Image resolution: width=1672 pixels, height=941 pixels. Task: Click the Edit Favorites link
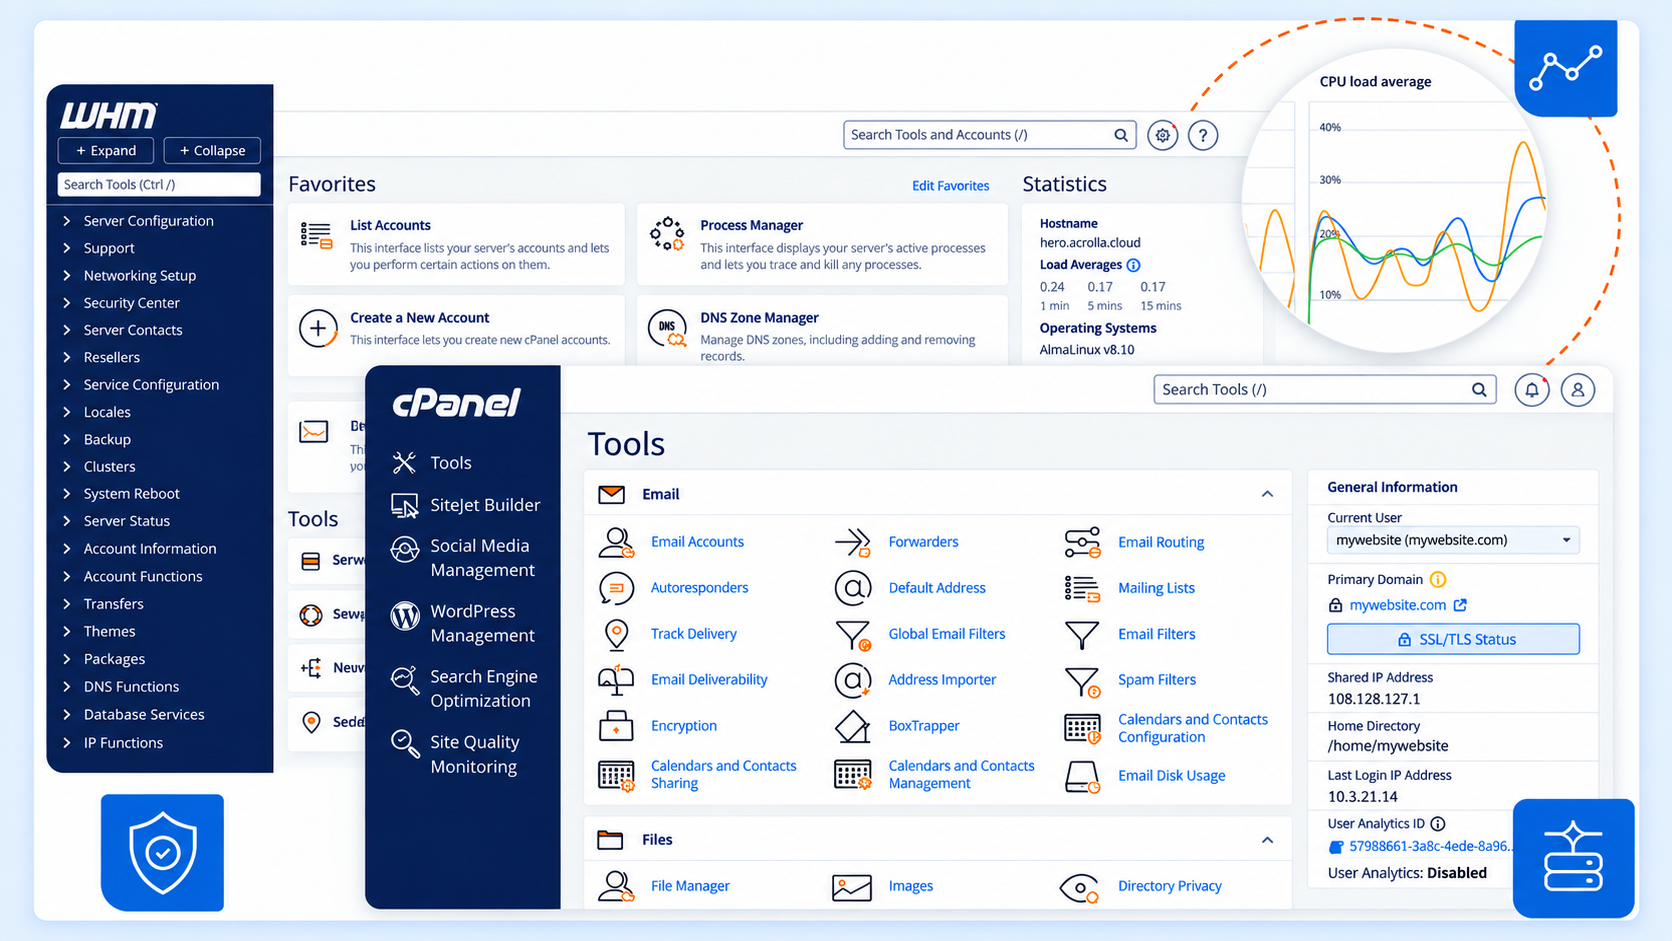[950, 186]
